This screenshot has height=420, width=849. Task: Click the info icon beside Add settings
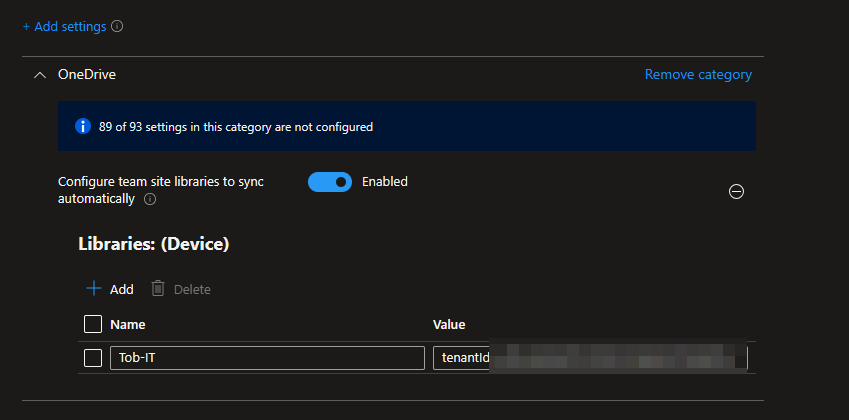117,27
